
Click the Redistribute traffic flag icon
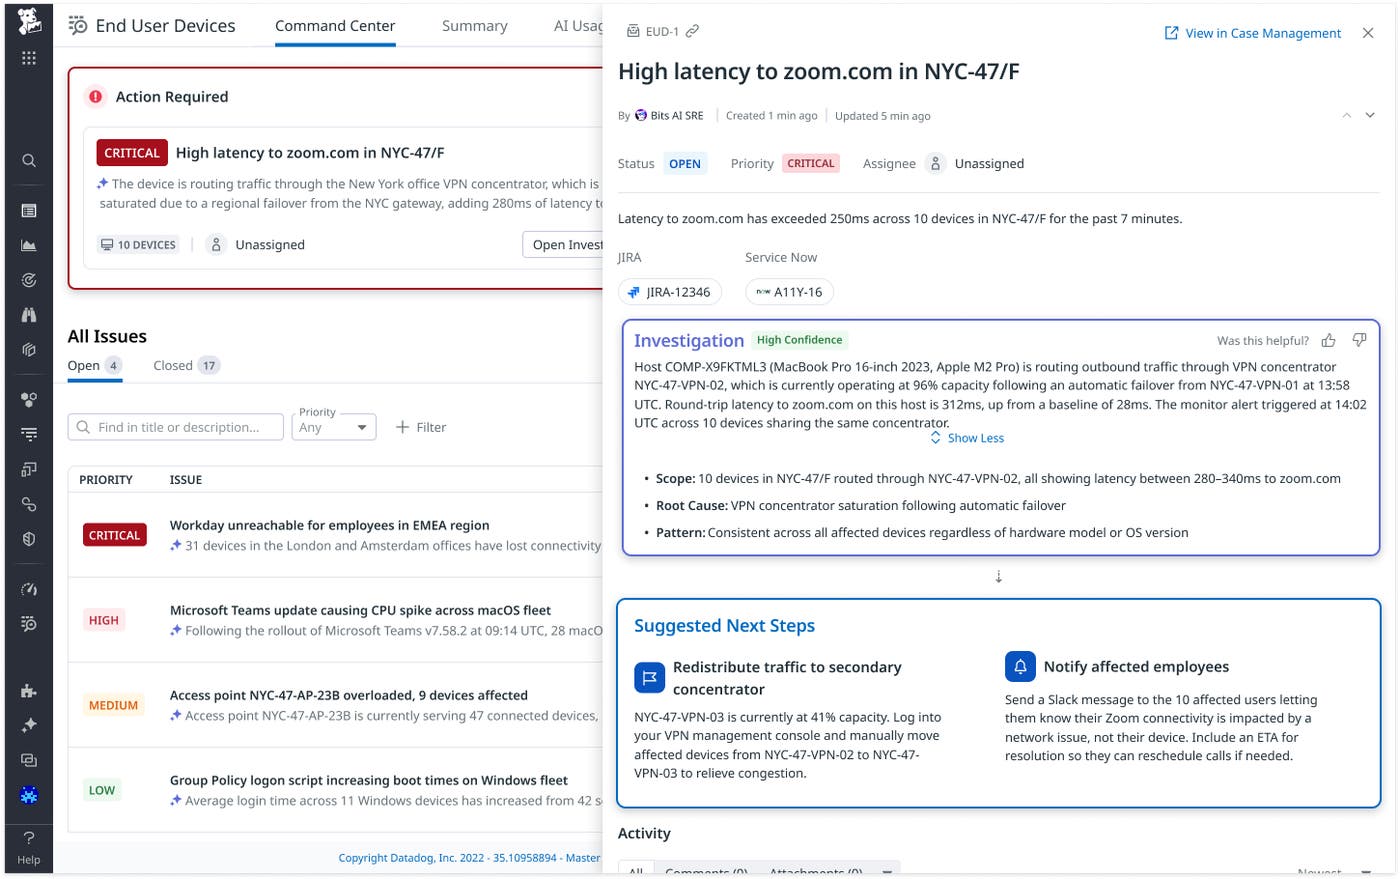(649, 677)
